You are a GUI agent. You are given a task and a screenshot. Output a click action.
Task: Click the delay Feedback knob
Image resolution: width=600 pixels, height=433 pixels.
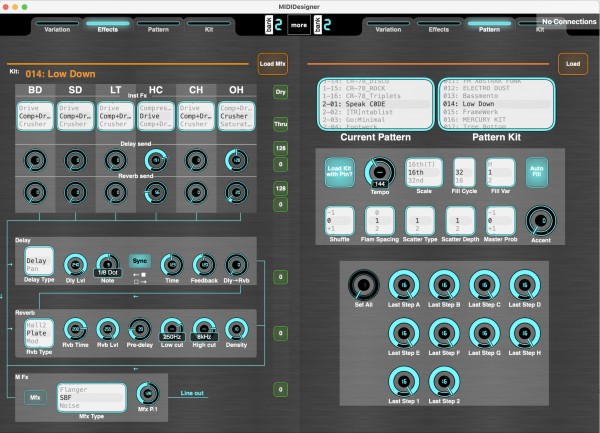point(204,265)
